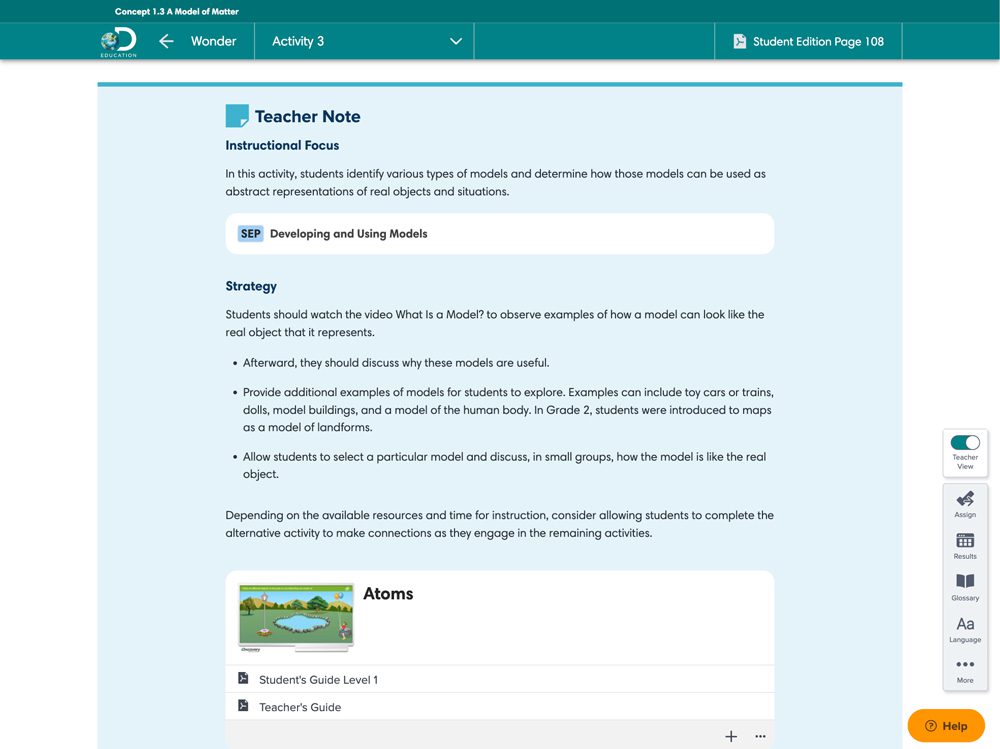Go to the Wonder section
The width and height of the screenshot is (1000, 749).
pos(213,42)
